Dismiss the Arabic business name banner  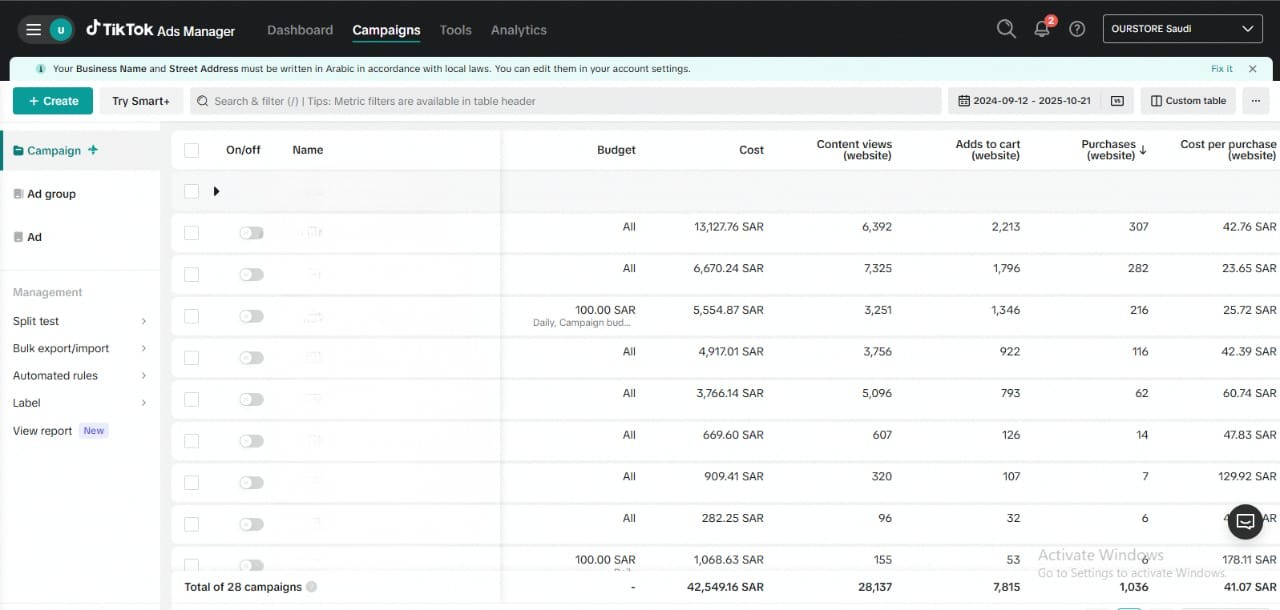click(x=1252, y=69)
